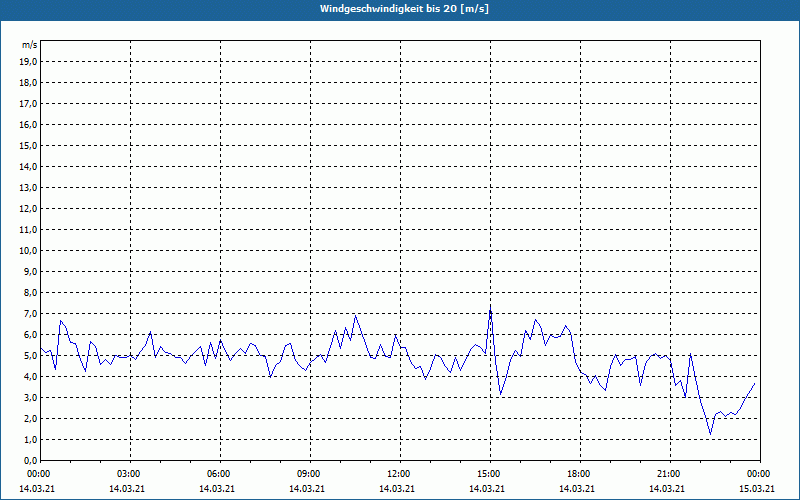The image size is (800, 500).
Task: Select the '5,0' y-axis label
Action: click(31, 356)
